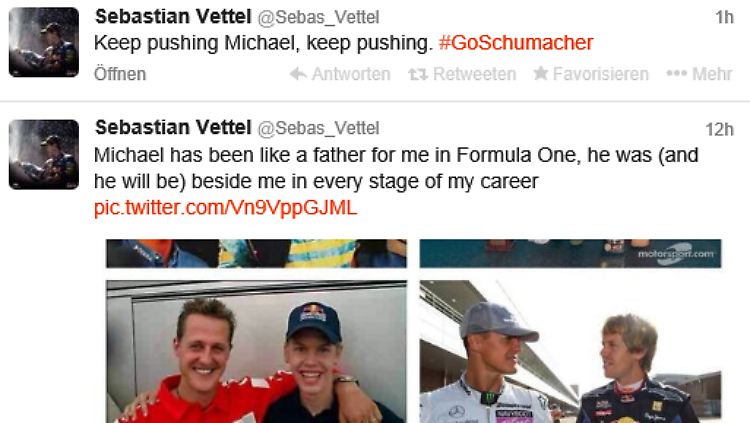
Task: Open Sebastian Vettel's name in the 1h tweet
Action: click(x=170, y=17)
